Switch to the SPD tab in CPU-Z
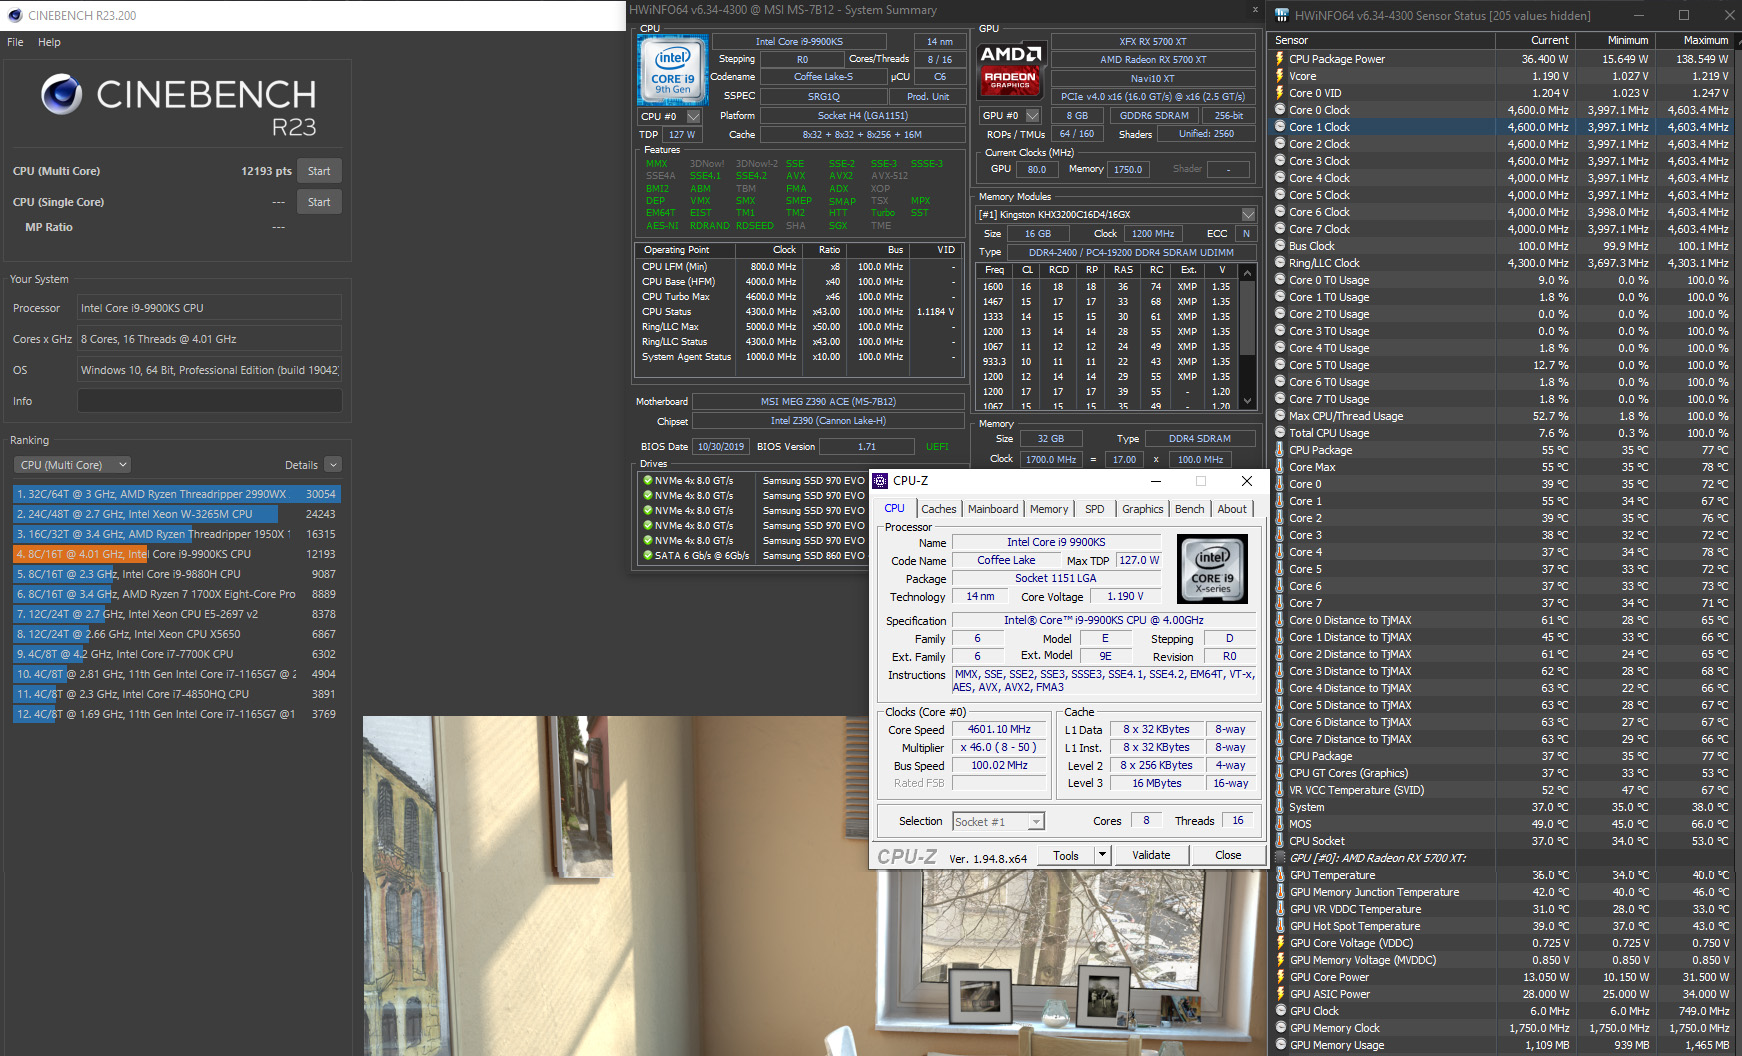Screen dimensions: 1742x1056 1095,509
